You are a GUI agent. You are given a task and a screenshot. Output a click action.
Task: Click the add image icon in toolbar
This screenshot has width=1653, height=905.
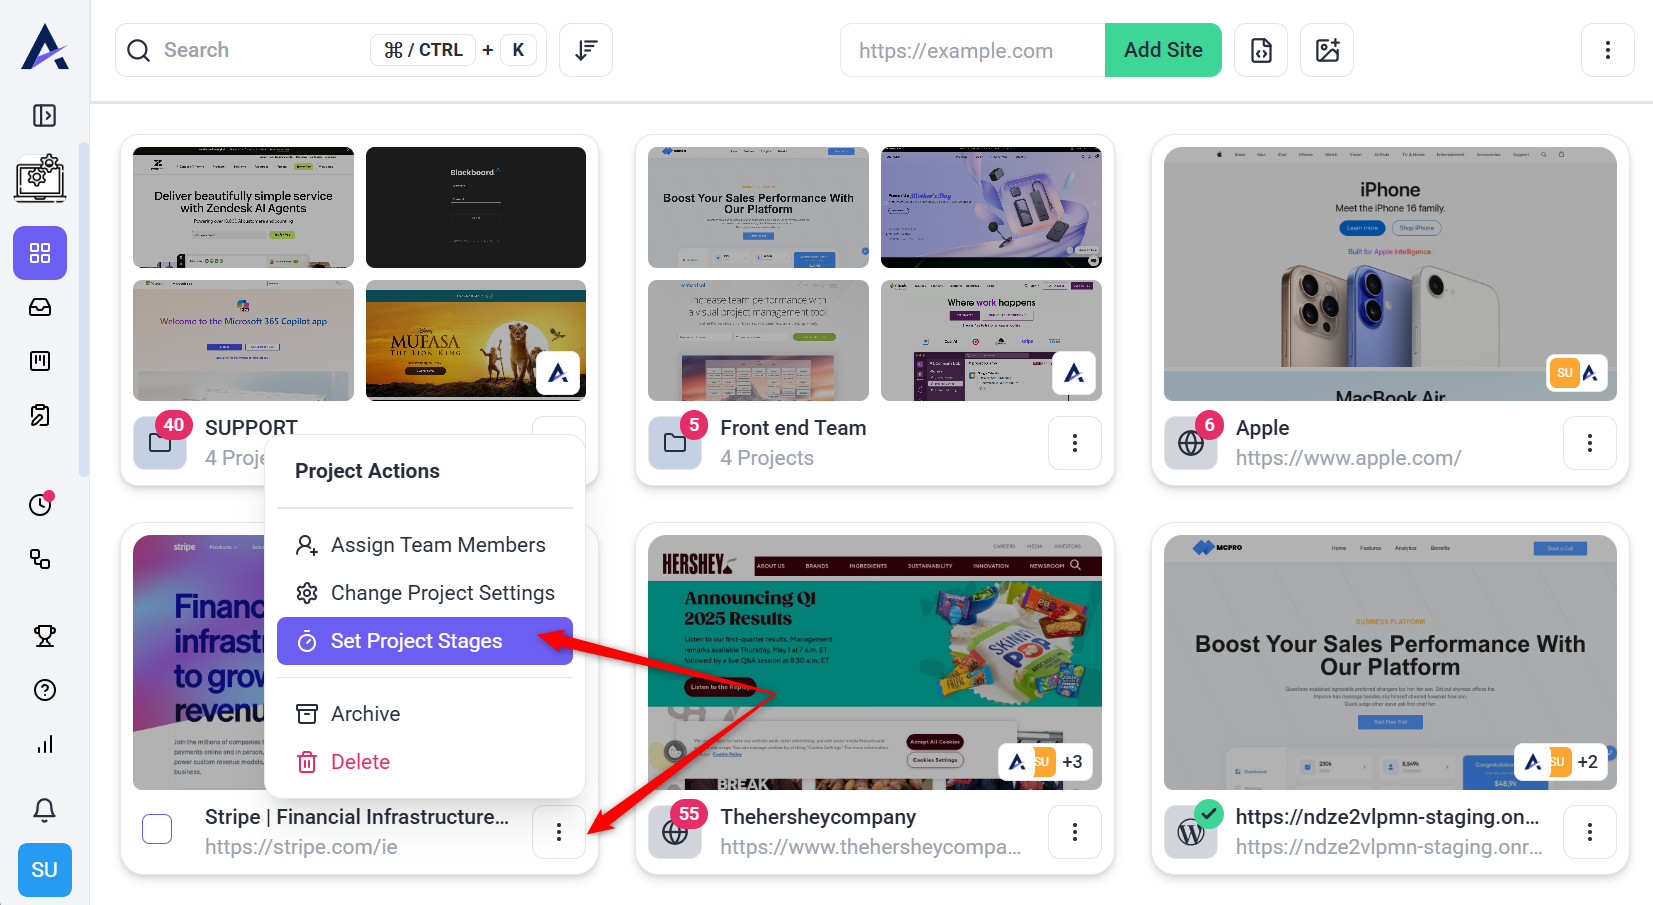(x=1327, y=50)
